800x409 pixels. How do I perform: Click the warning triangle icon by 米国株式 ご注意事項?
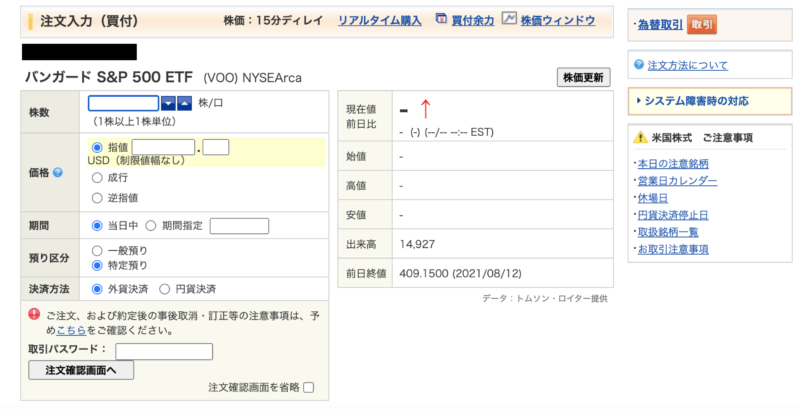point(640,137)
